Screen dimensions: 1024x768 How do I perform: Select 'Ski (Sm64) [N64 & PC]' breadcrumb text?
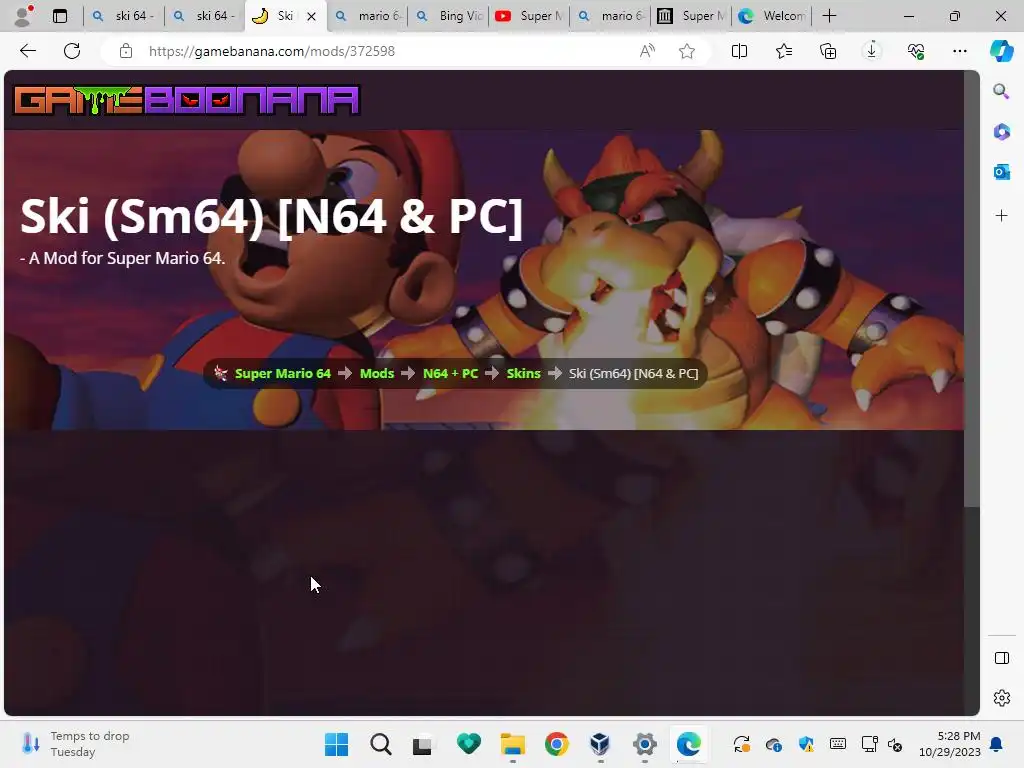tap(633, 374)
